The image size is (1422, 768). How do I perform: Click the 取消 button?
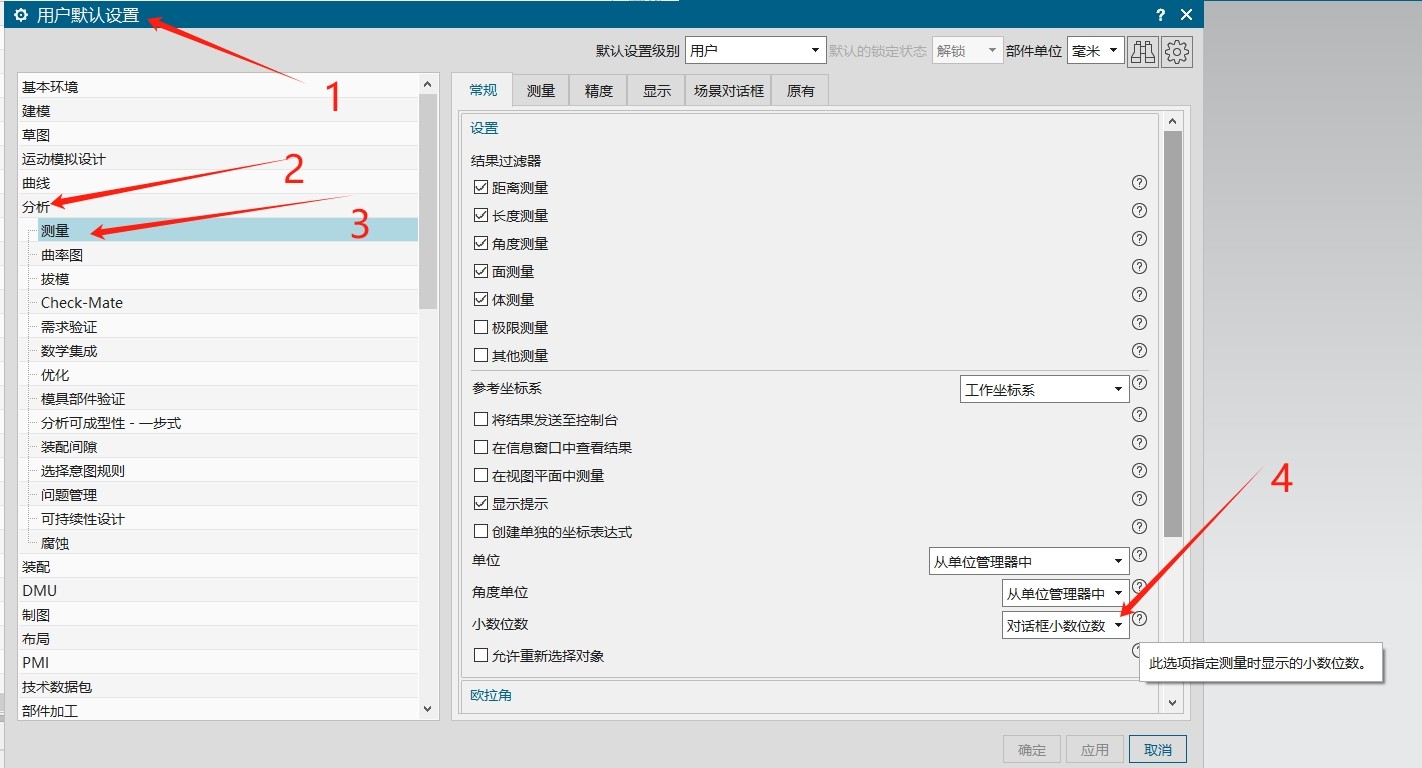[x=1158, y=749]
